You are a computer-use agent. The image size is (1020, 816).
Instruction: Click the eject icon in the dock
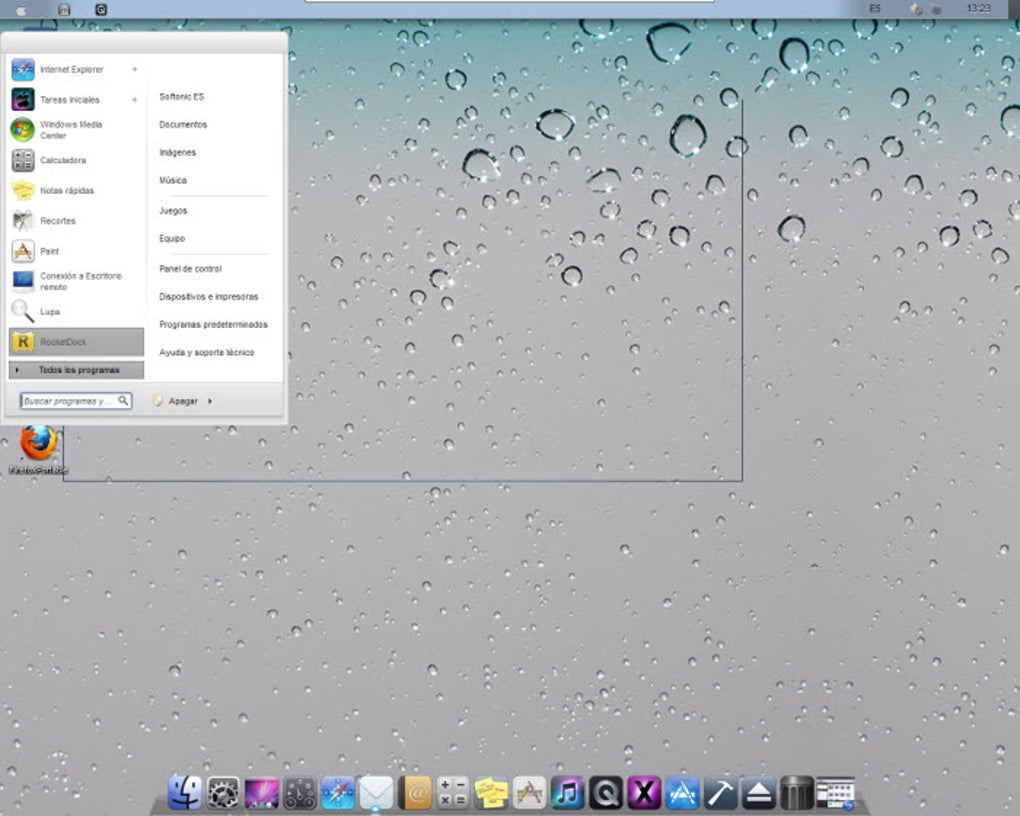coord(759,793)
